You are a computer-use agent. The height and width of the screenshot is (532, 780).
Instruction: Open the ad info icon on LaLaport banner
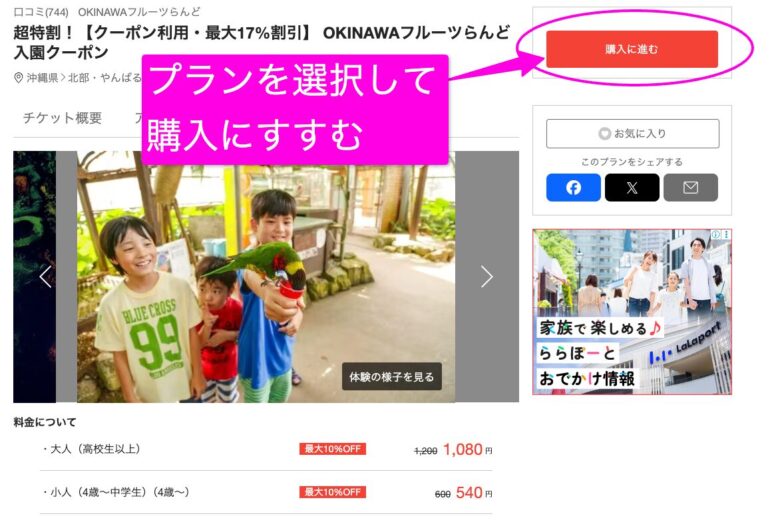[714, 236]
